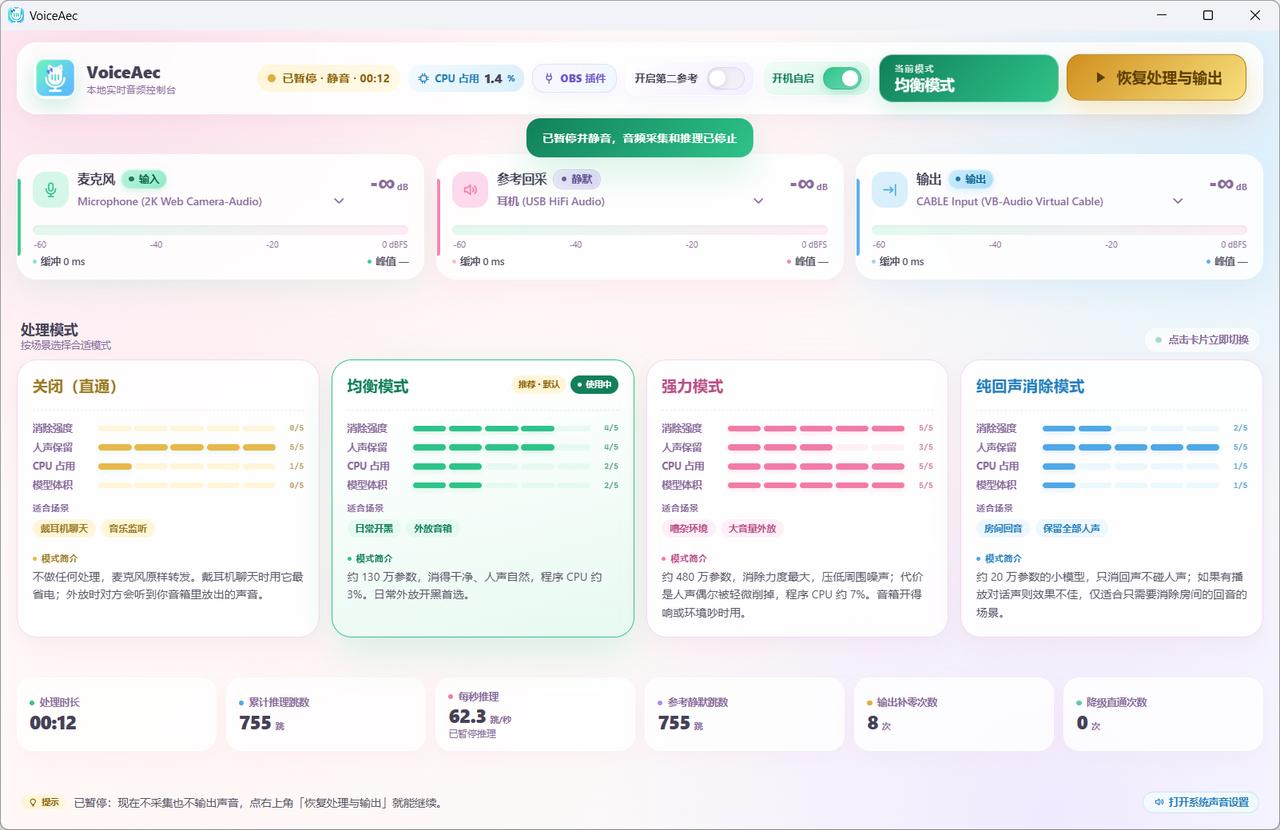The image size is (1280, 830).
Task: Click the 累计推理跳数 755 stat card
Action: [x=326, y=714]
